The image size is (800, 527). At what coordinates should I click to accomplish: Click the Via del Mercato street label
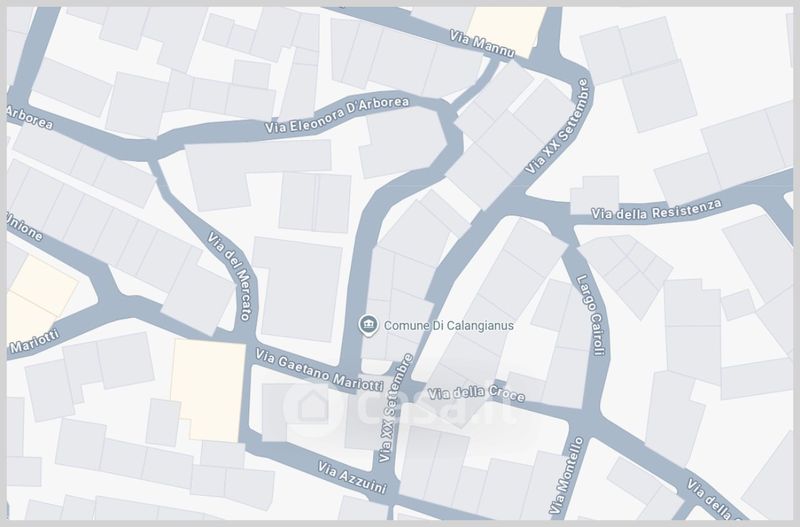pyautogui.click(x=230, y=276)
